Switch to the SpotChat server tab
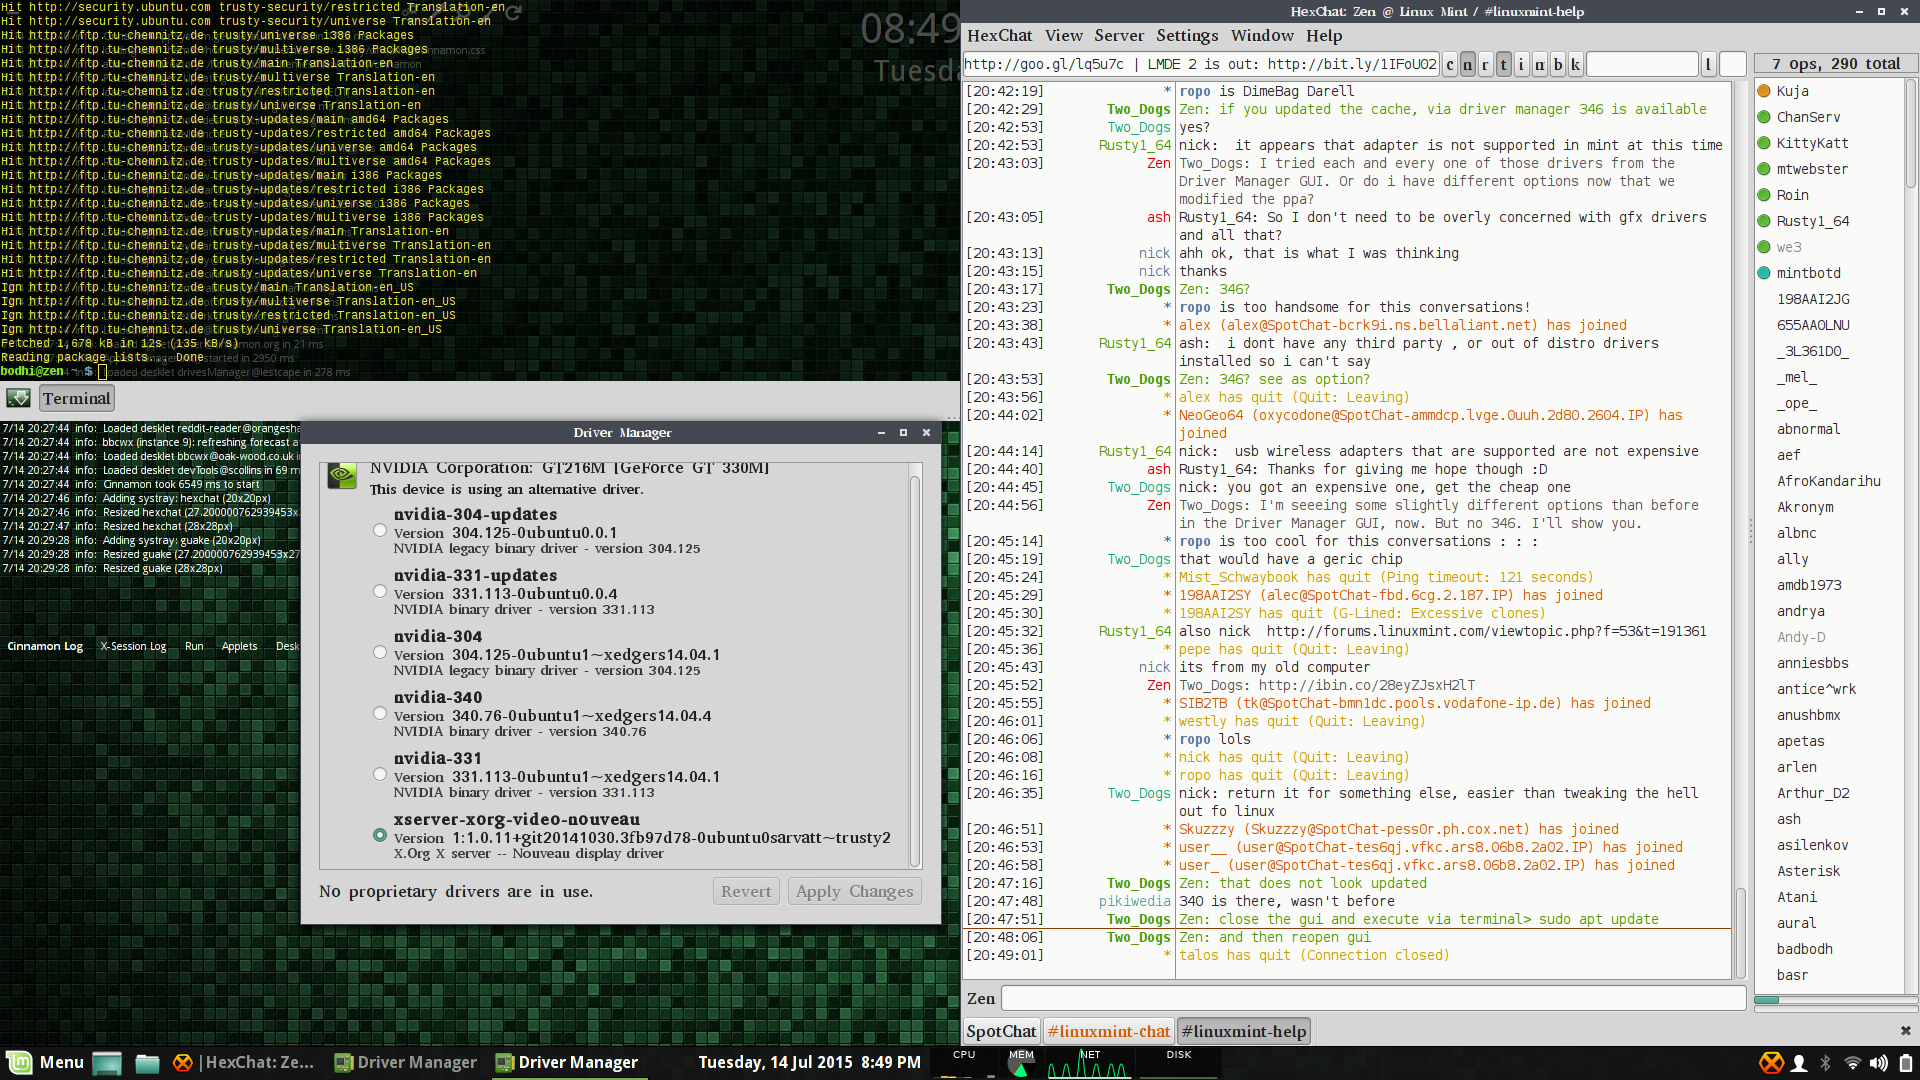This screenshot has height=1080, width=1920. coord(1001,1031)
